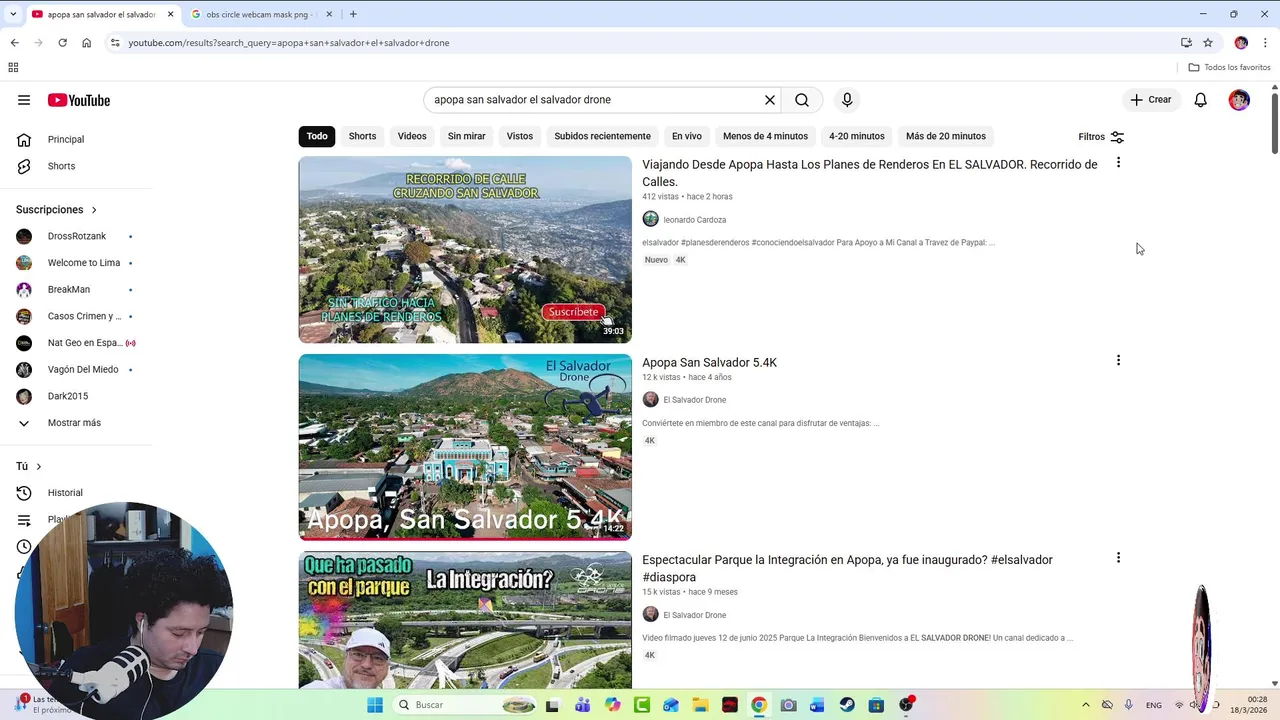Viewport: 1280px width, 720px height.
Task: Select the Videos filter chip
Action: (x=412, y=136)
